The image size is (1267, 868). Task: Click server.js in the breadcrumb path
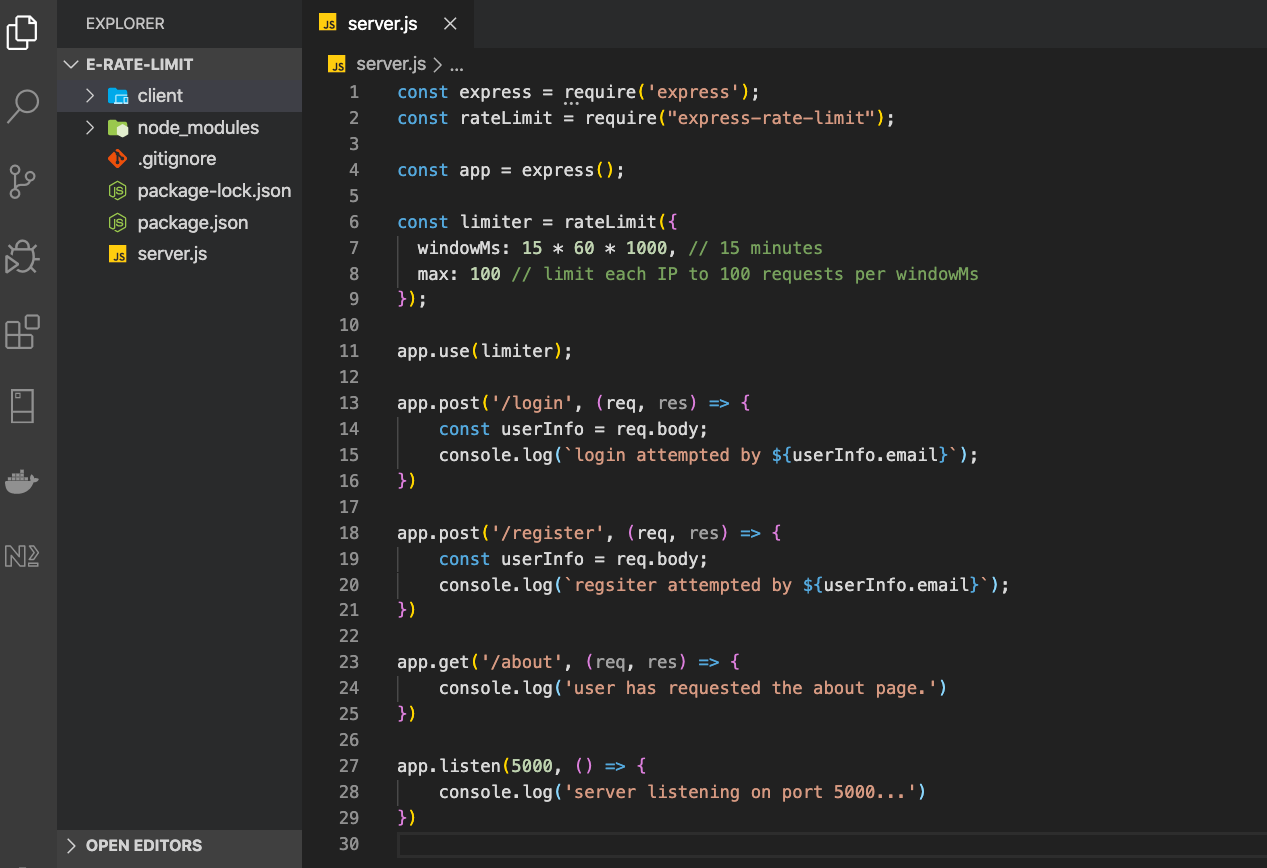tap(390, 64)
